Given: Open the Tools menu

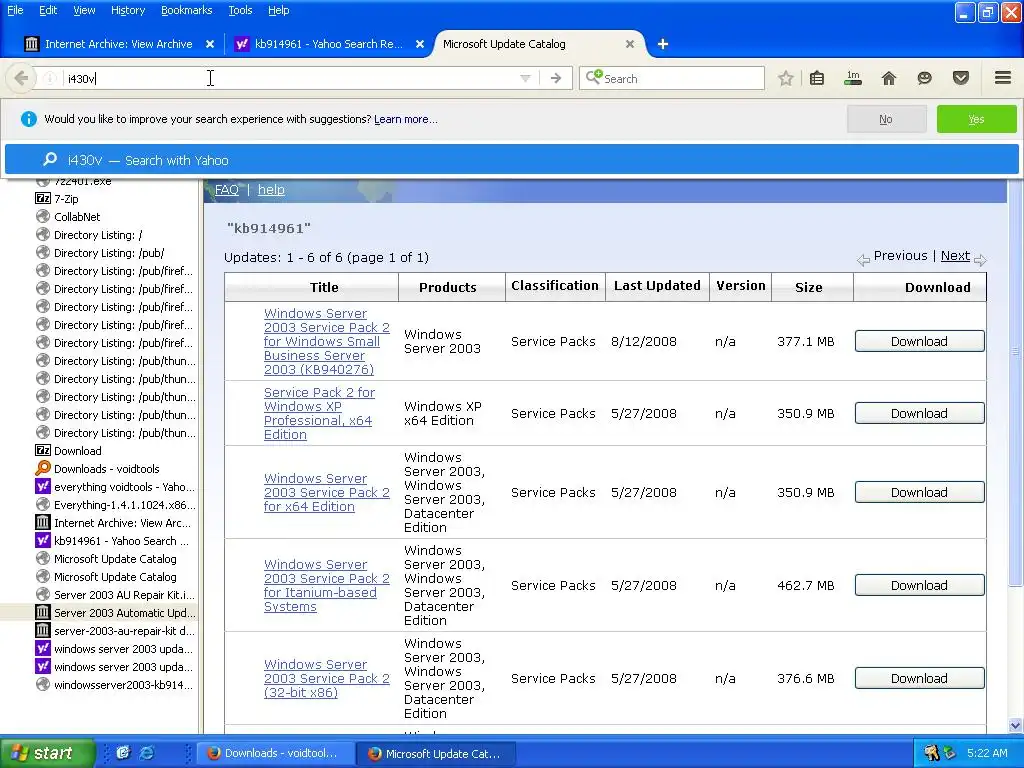Looking at the screenshot, I should pos(240,10).
